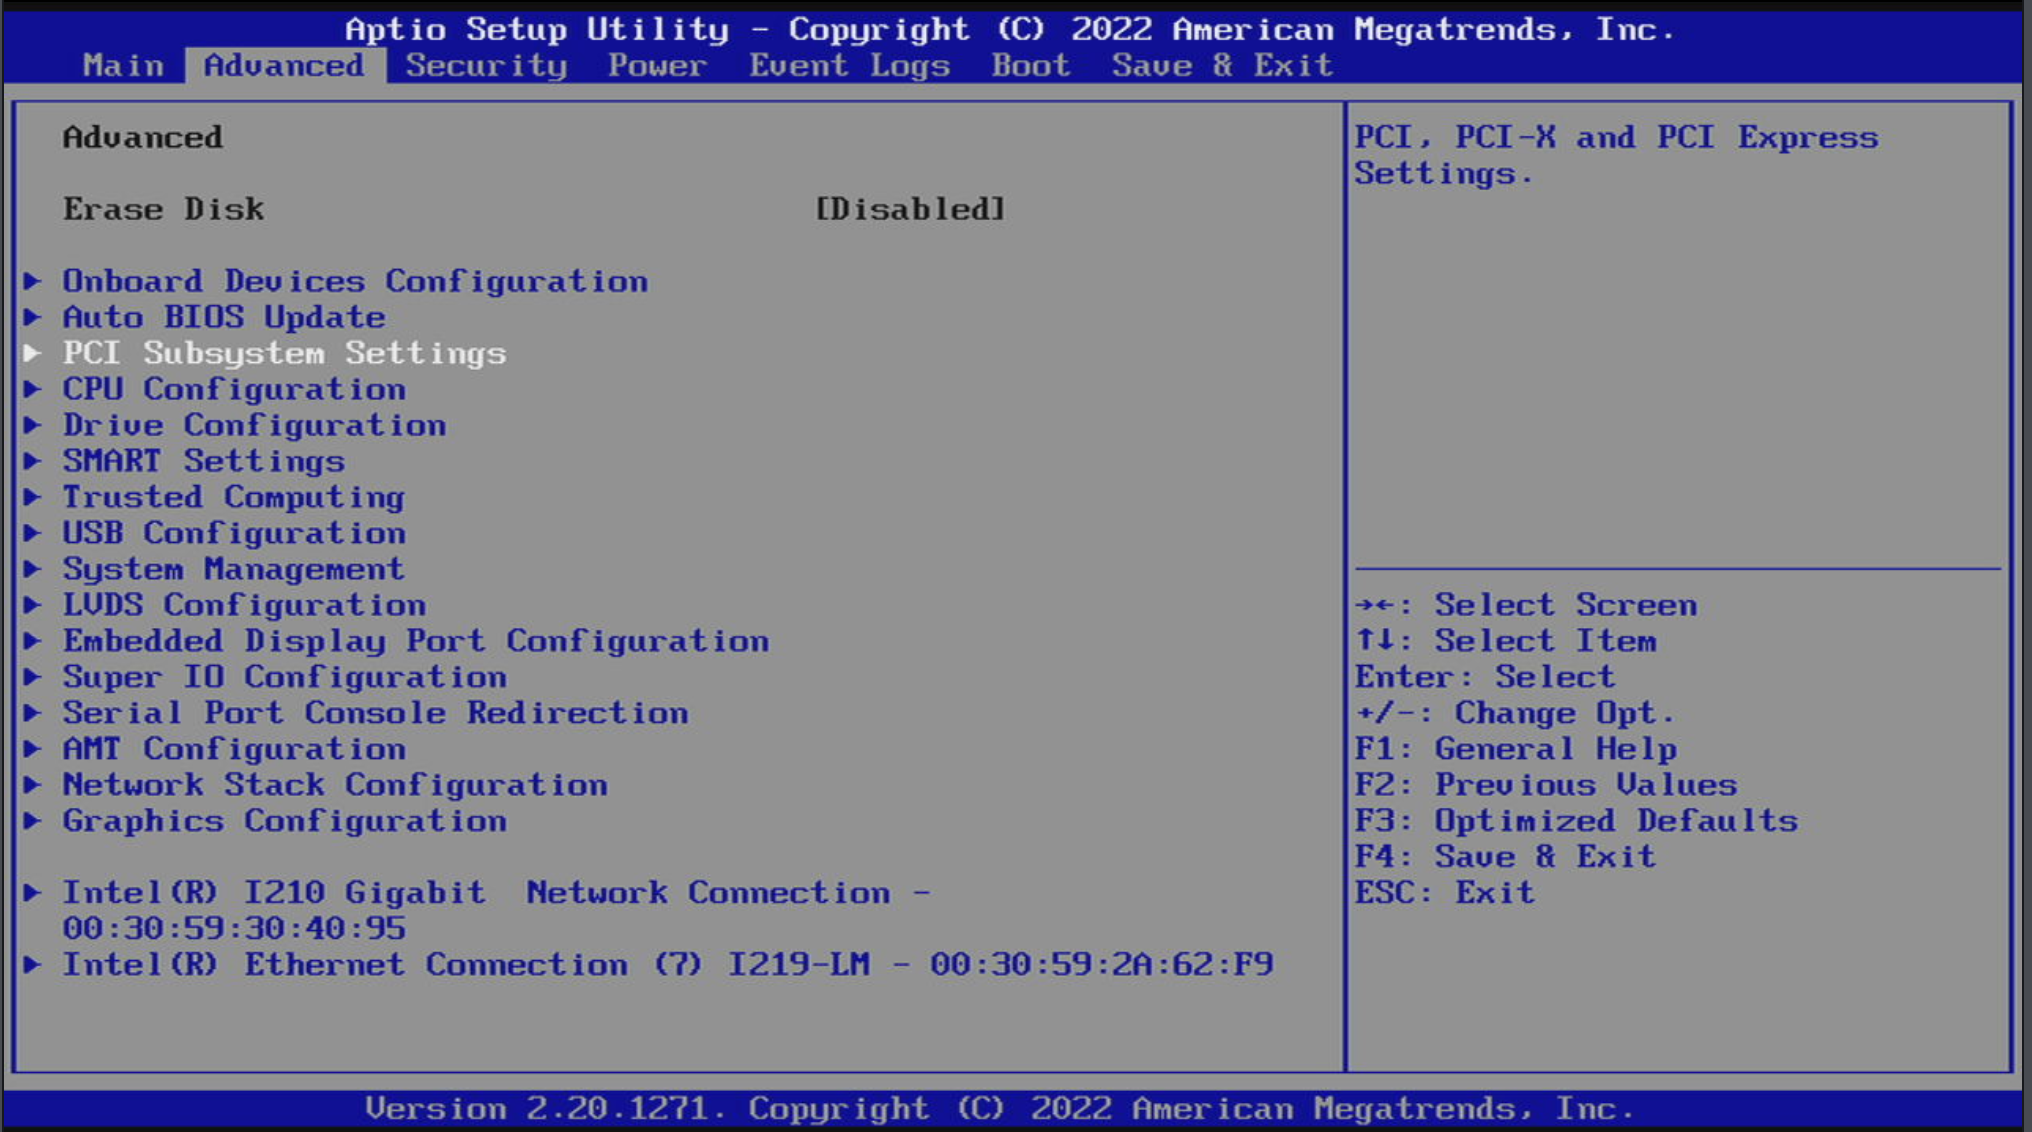Image resolution: width=2032 pixels, height=1132 pixels.
Task: Click the 'Select Screen' key hint
Action: 1526,605
